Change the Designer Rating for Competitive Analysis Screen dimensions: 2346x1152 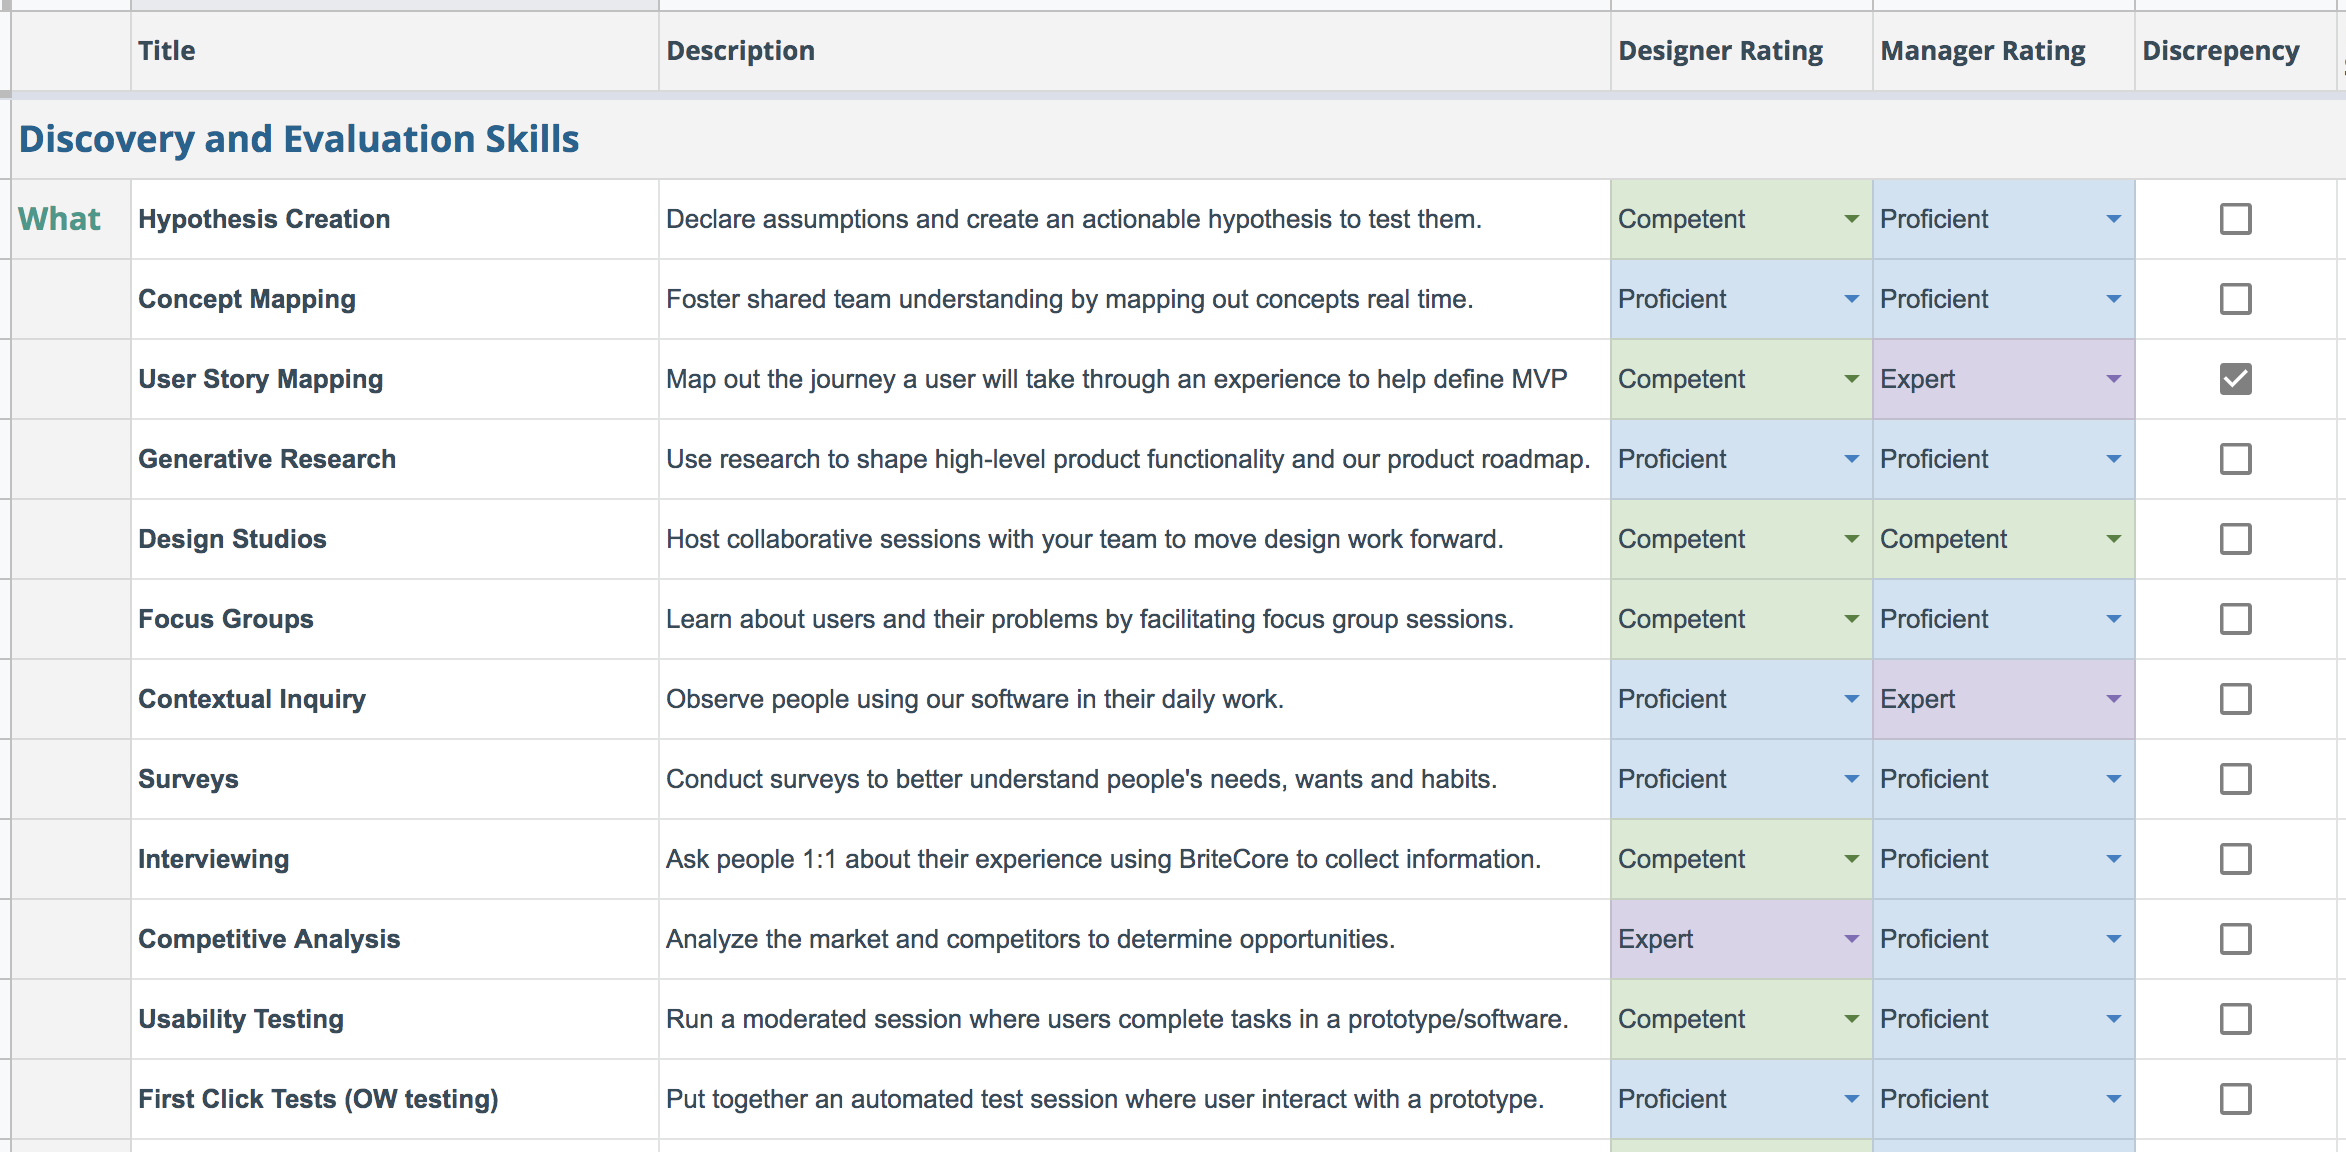(x=1851, y=938)
